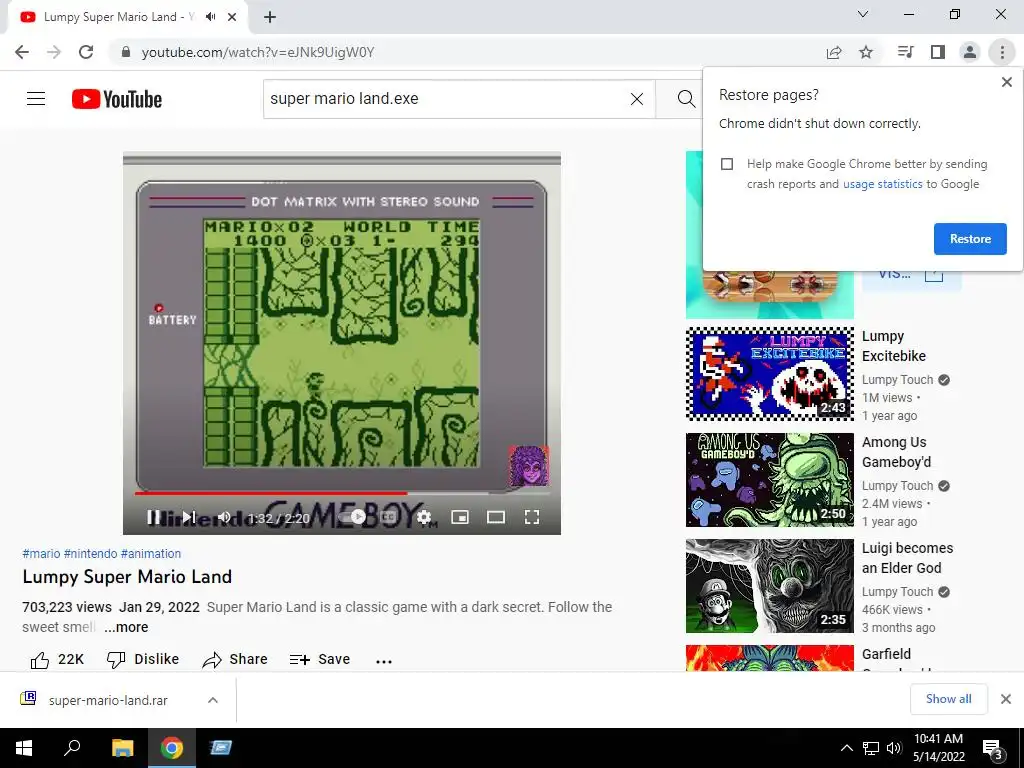Click the Lumpy Excitebike title
Image resolution: width=1024 pixels, height=768 pixels.
pos(894,346)
